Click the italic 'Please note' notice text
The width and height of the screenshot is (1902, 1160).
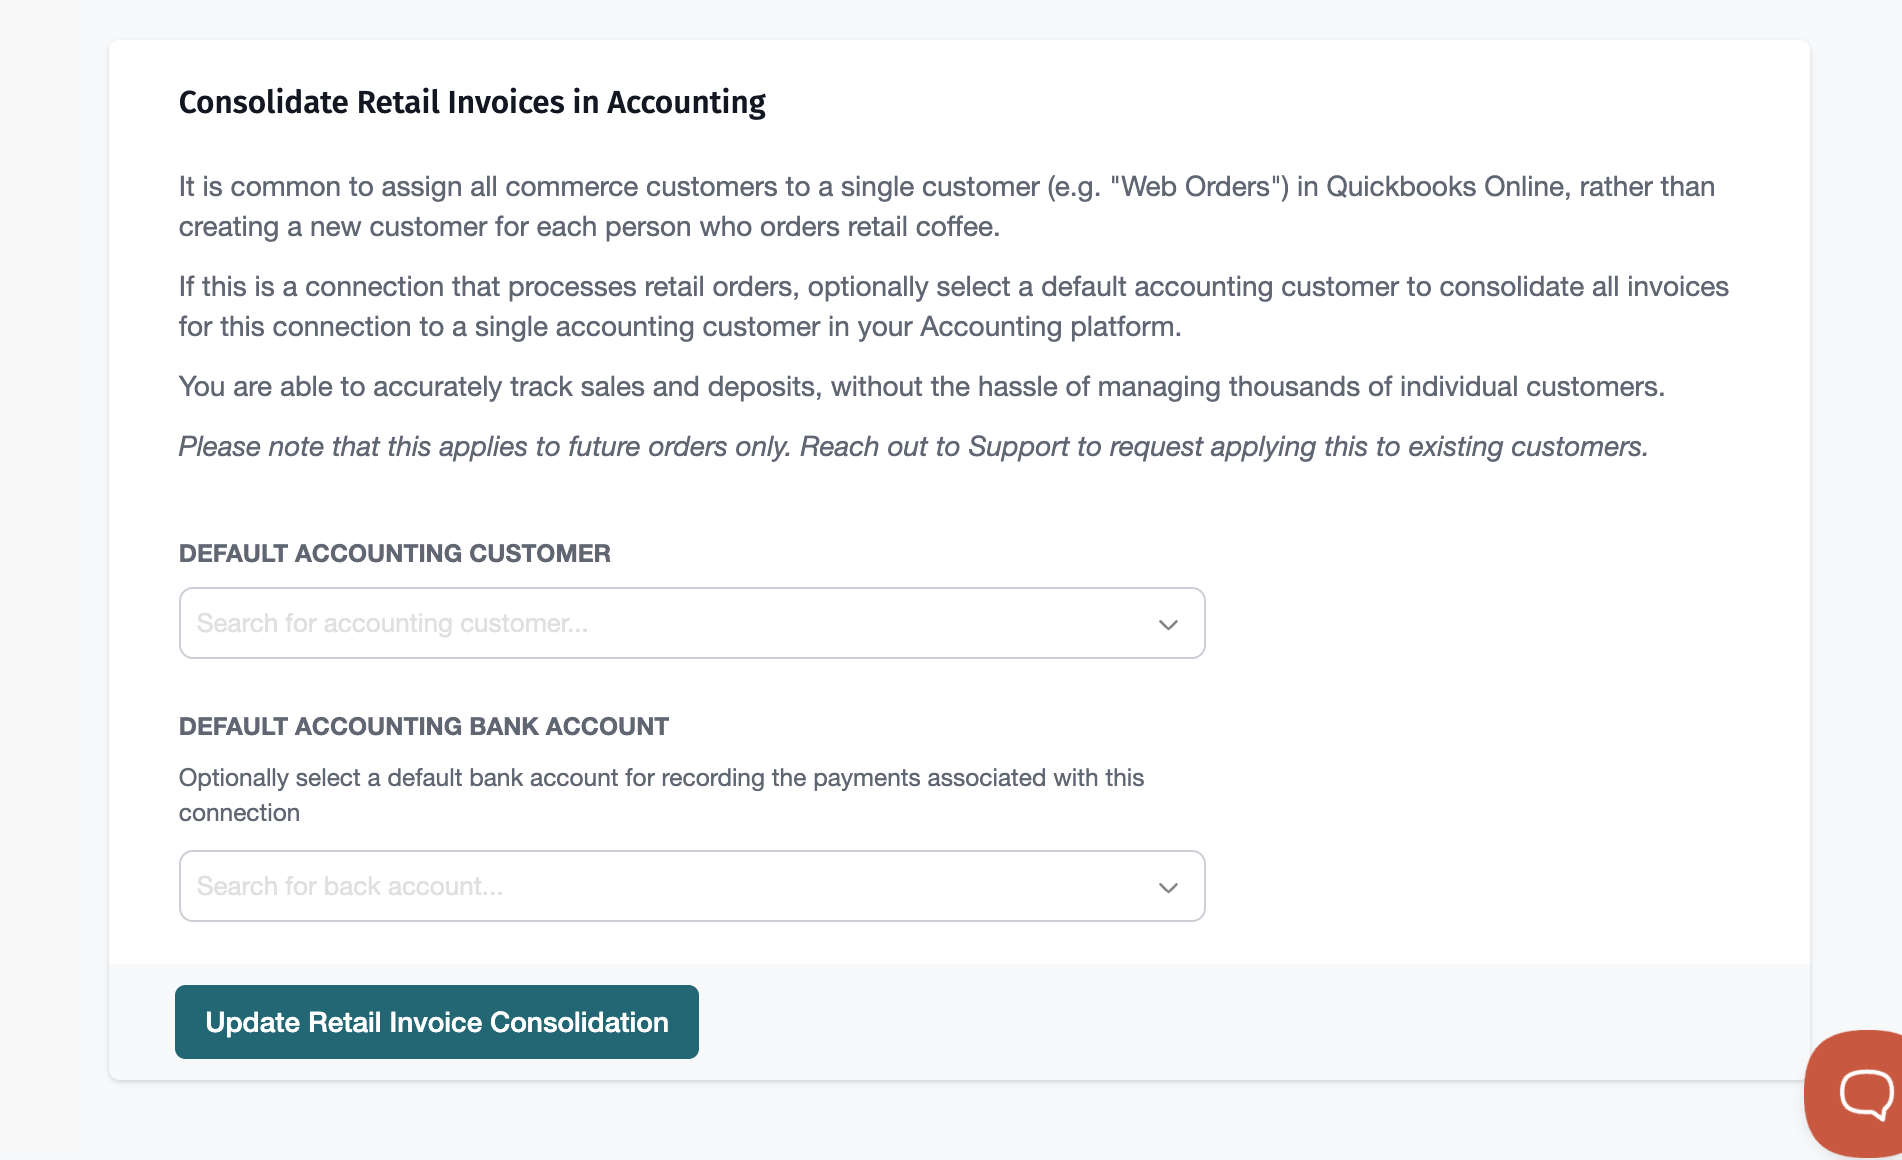pos(912,447)
